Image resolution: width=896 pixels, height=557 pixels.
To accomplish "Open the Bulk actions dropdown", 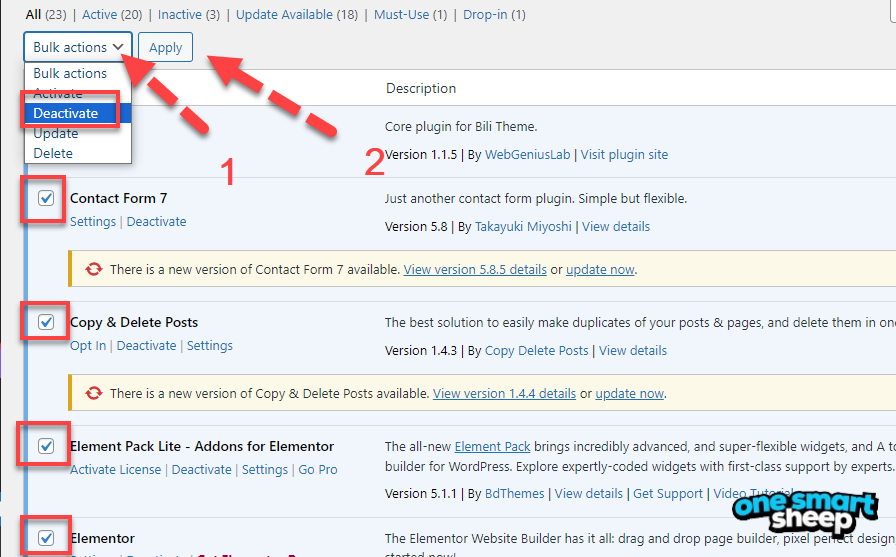I will pyautogui.click(x=78, y=47).
